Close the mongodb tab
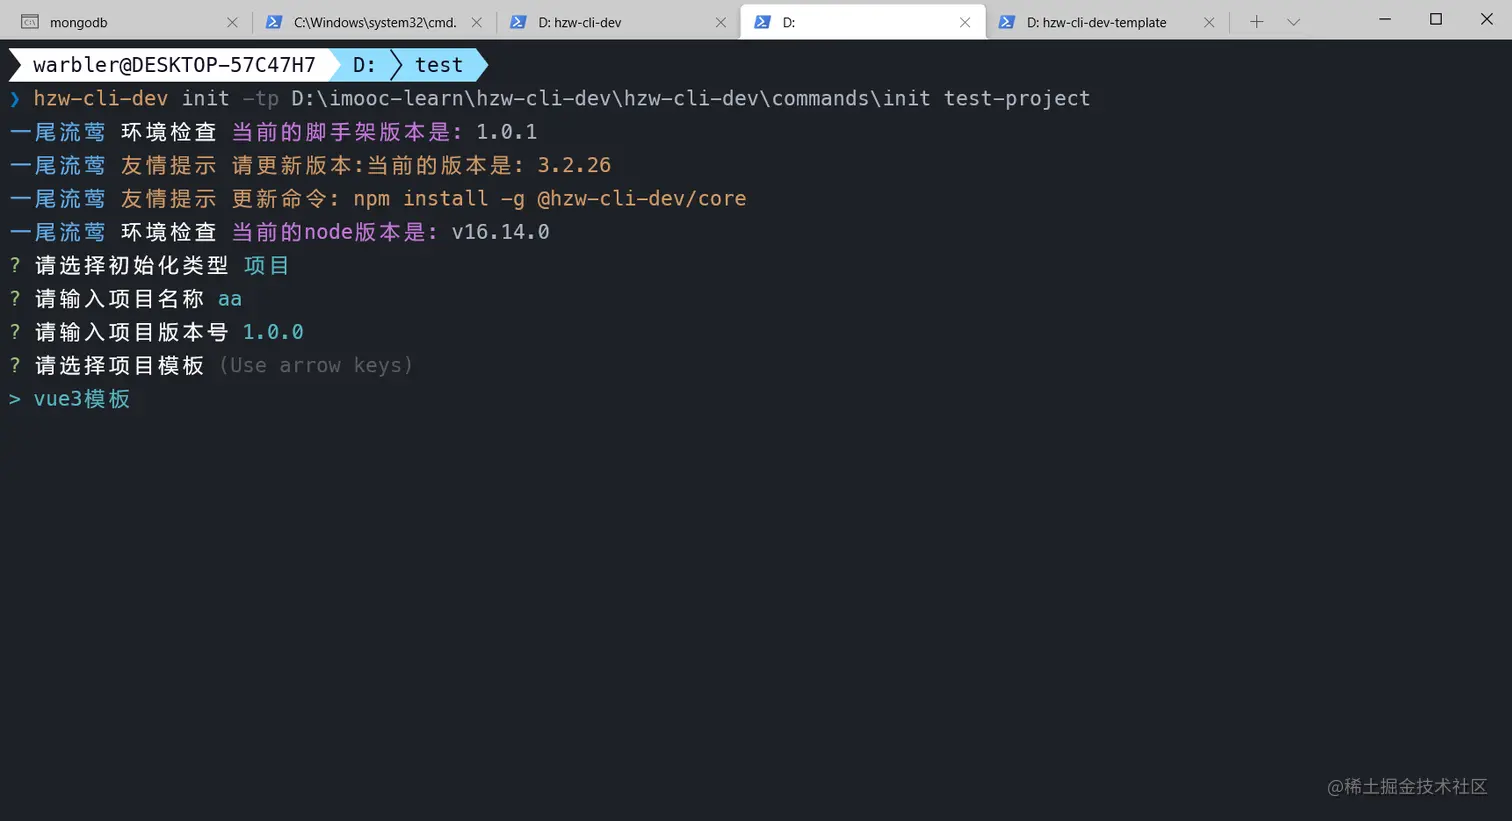1512x821 pixels. coord(232,22)
